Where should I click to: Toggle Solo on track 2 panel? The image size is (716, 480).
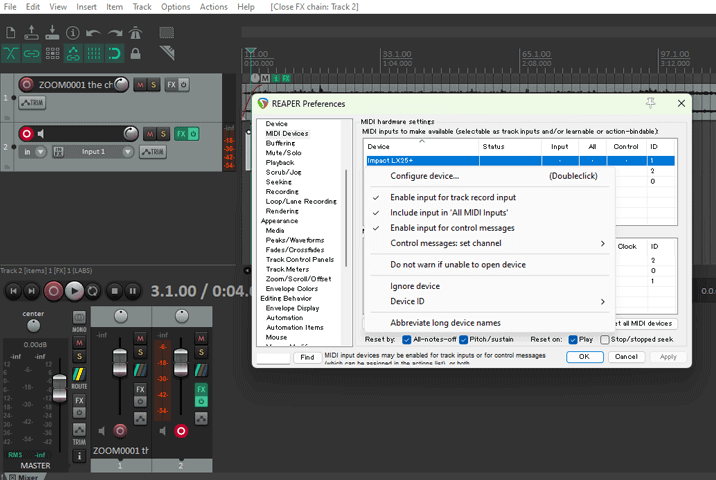tap(163, 134)
